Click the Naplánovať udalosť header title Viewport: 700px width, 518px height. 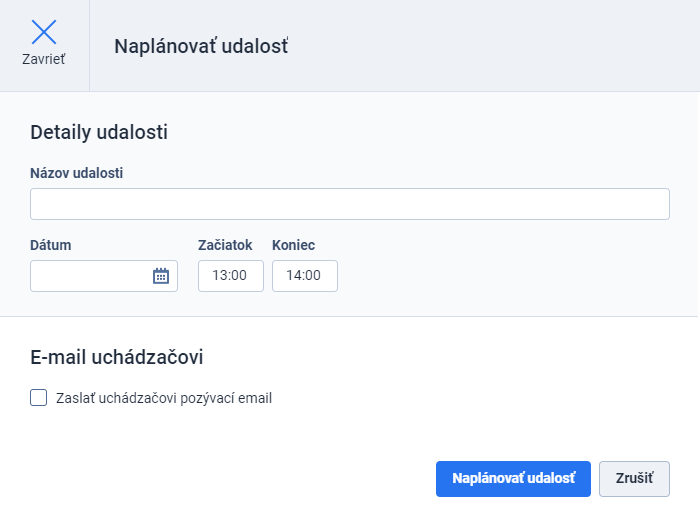coord(201,46)
